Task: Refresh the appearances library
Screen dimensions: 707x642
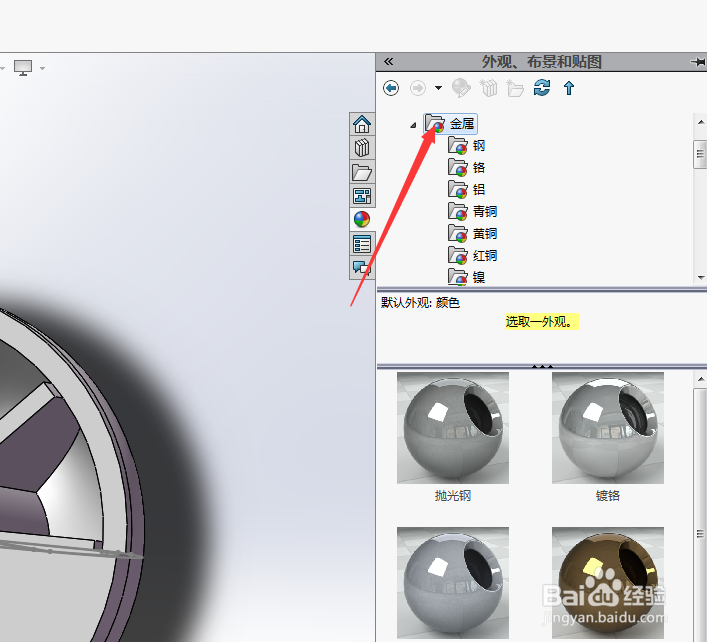Action: pos(542,87)
